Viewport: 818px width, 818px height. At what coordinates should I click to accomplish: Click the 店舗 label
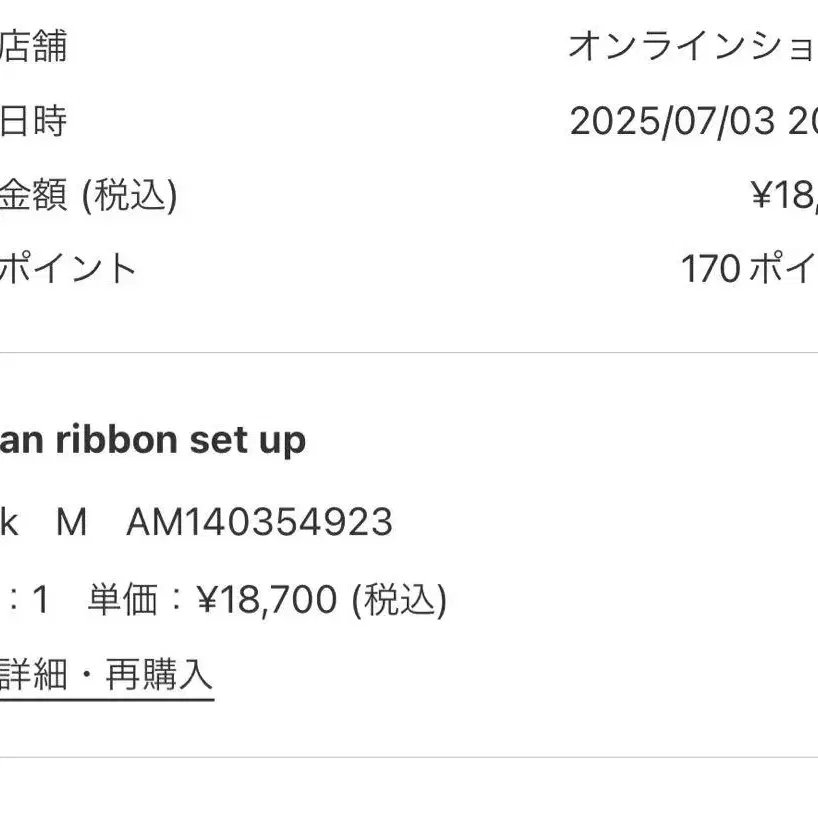click(33, 46)
